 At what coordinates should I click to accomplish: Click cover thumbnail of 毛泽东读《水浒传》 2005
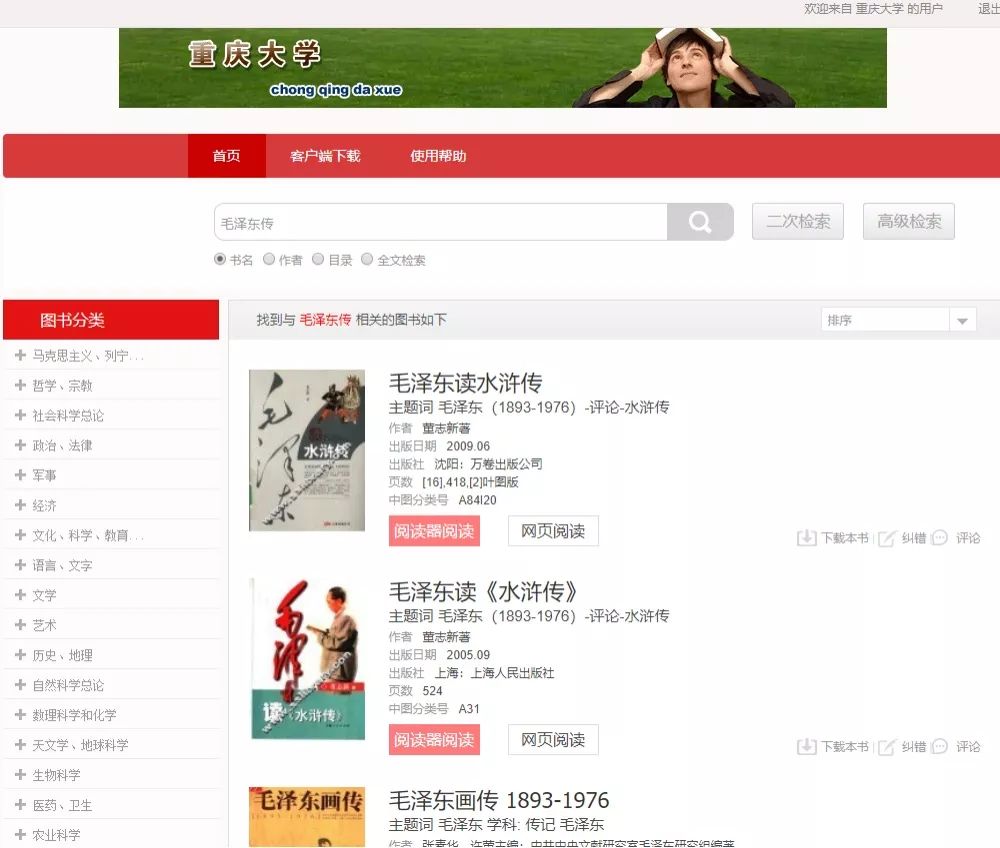pyautogui.click(x=307, y=659)
